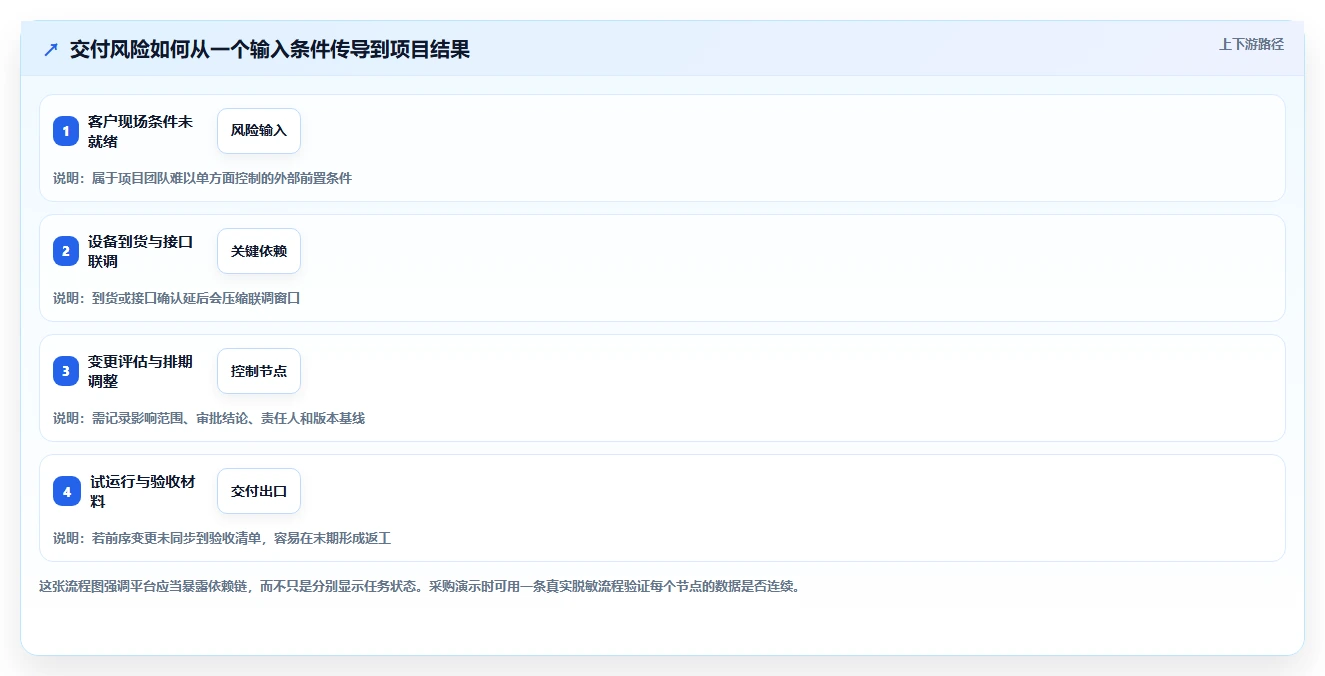Image resolution: width=1325 pixels, height=676 pixels.
Task: Click the note about 外部前置条件
Action: (202, 178)
